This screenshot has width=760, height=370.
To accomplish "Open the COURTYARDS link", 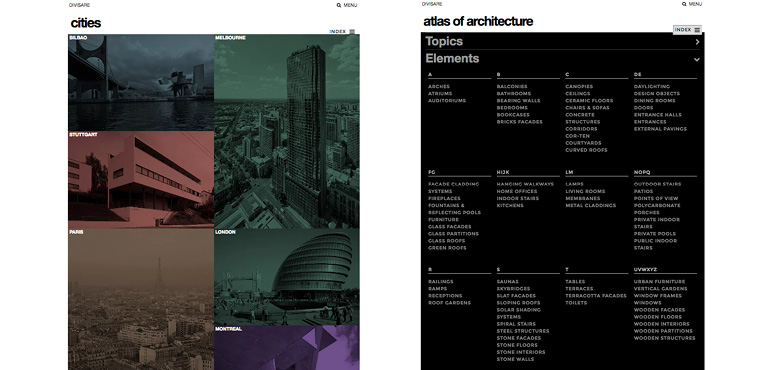I will 583,143.
